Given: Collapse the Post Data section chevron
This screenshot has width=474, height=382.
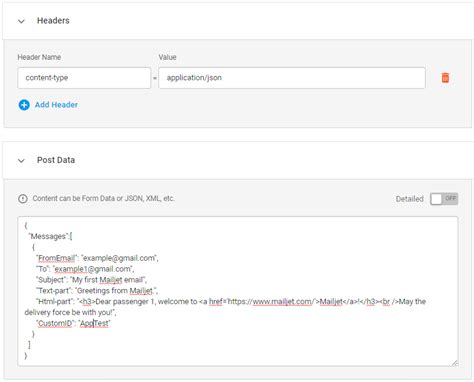Looking at the screenshot, I should coord(21,161).
